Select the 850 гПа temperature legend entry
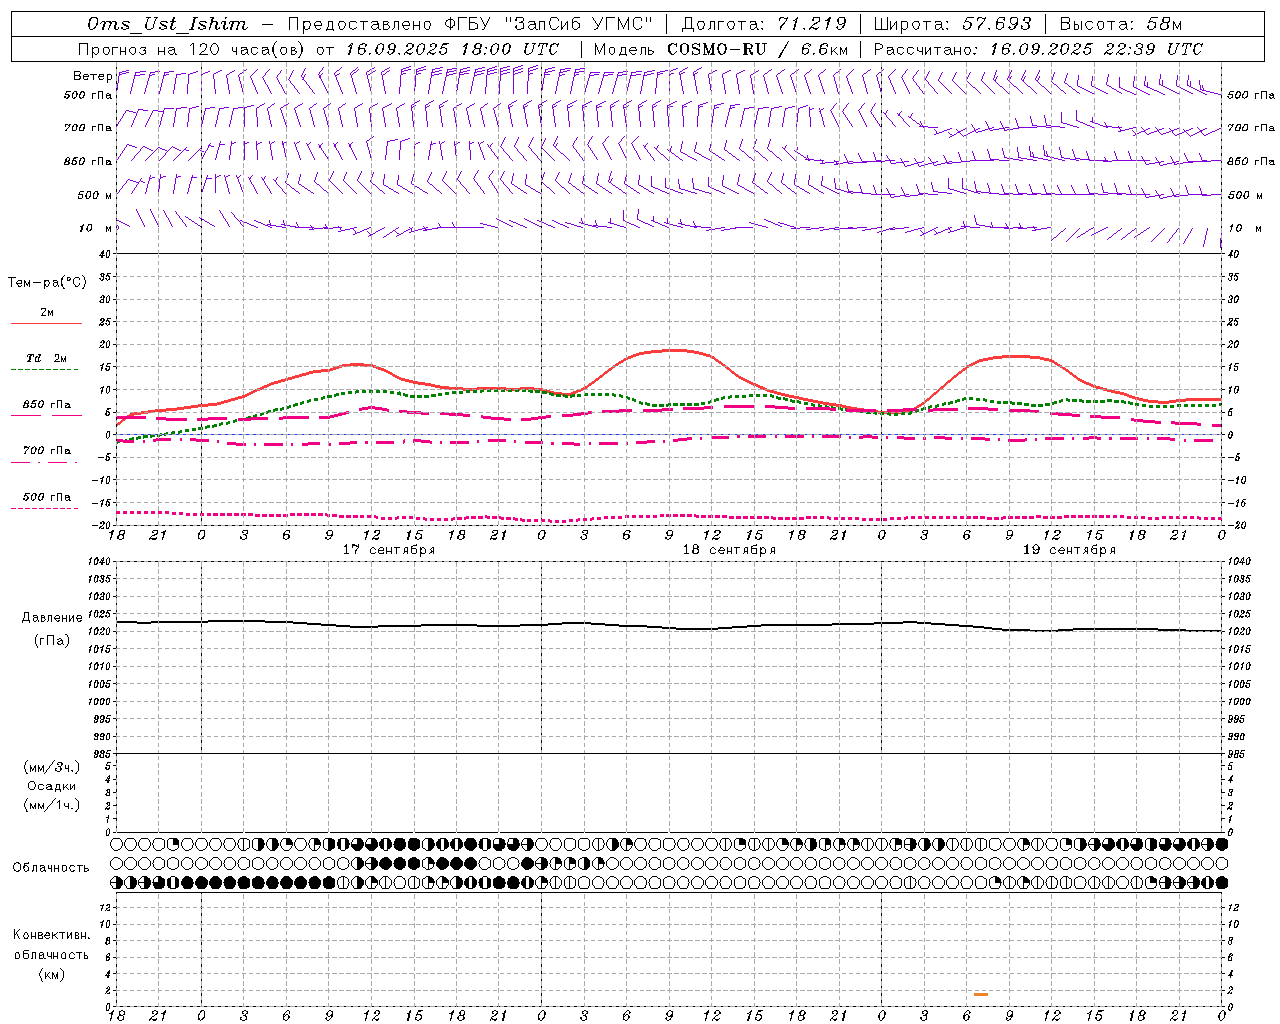 pos(46,405)
